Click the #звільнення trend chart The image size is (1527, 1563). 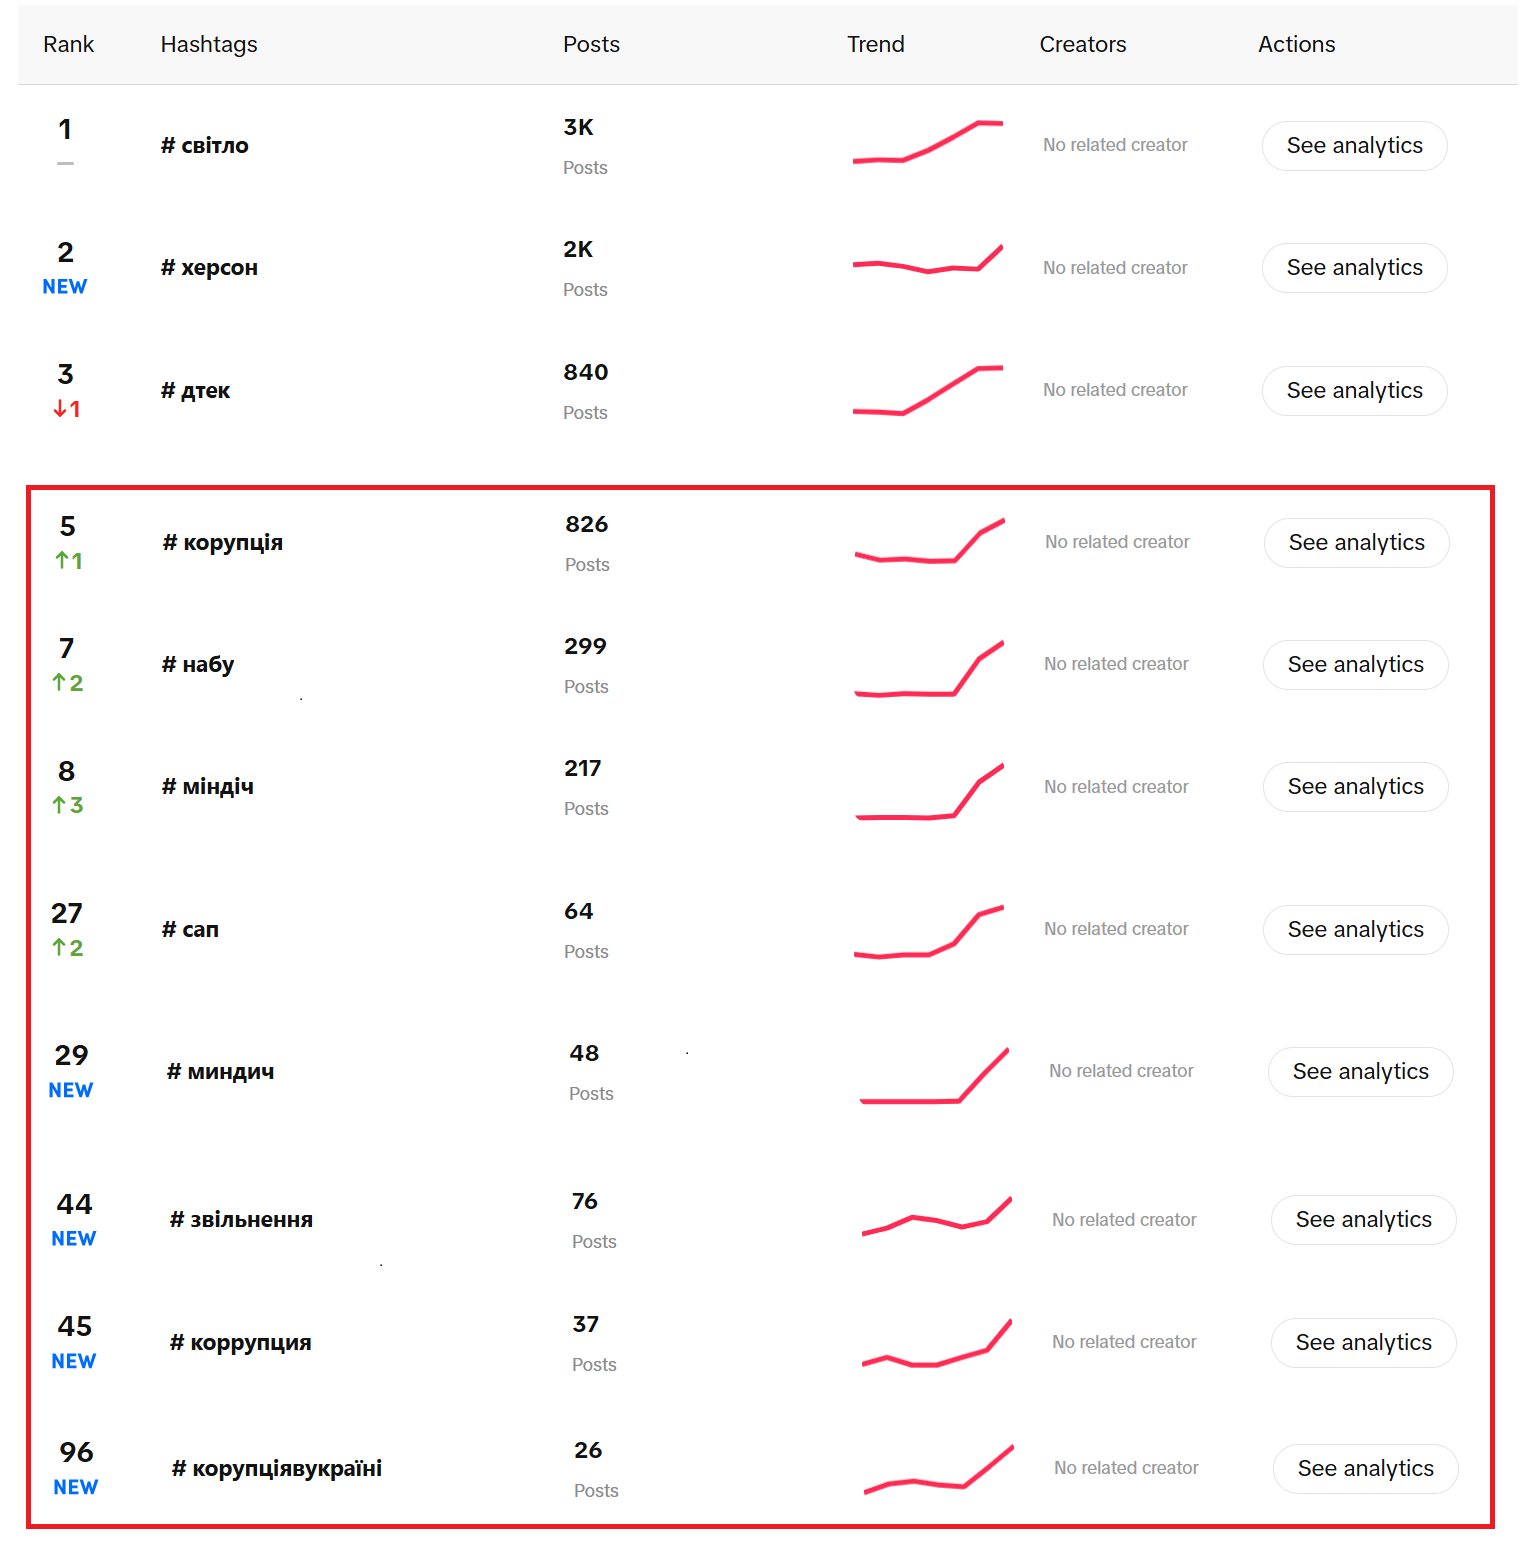click(936, 1217)
